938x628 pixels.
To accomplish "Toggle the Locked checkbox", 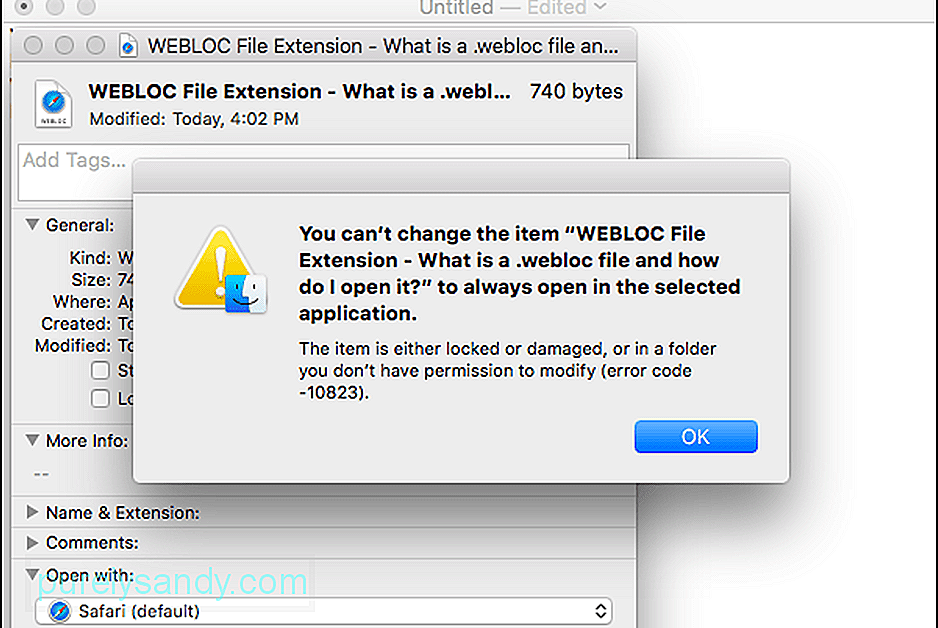I will (x=100, y=398).
